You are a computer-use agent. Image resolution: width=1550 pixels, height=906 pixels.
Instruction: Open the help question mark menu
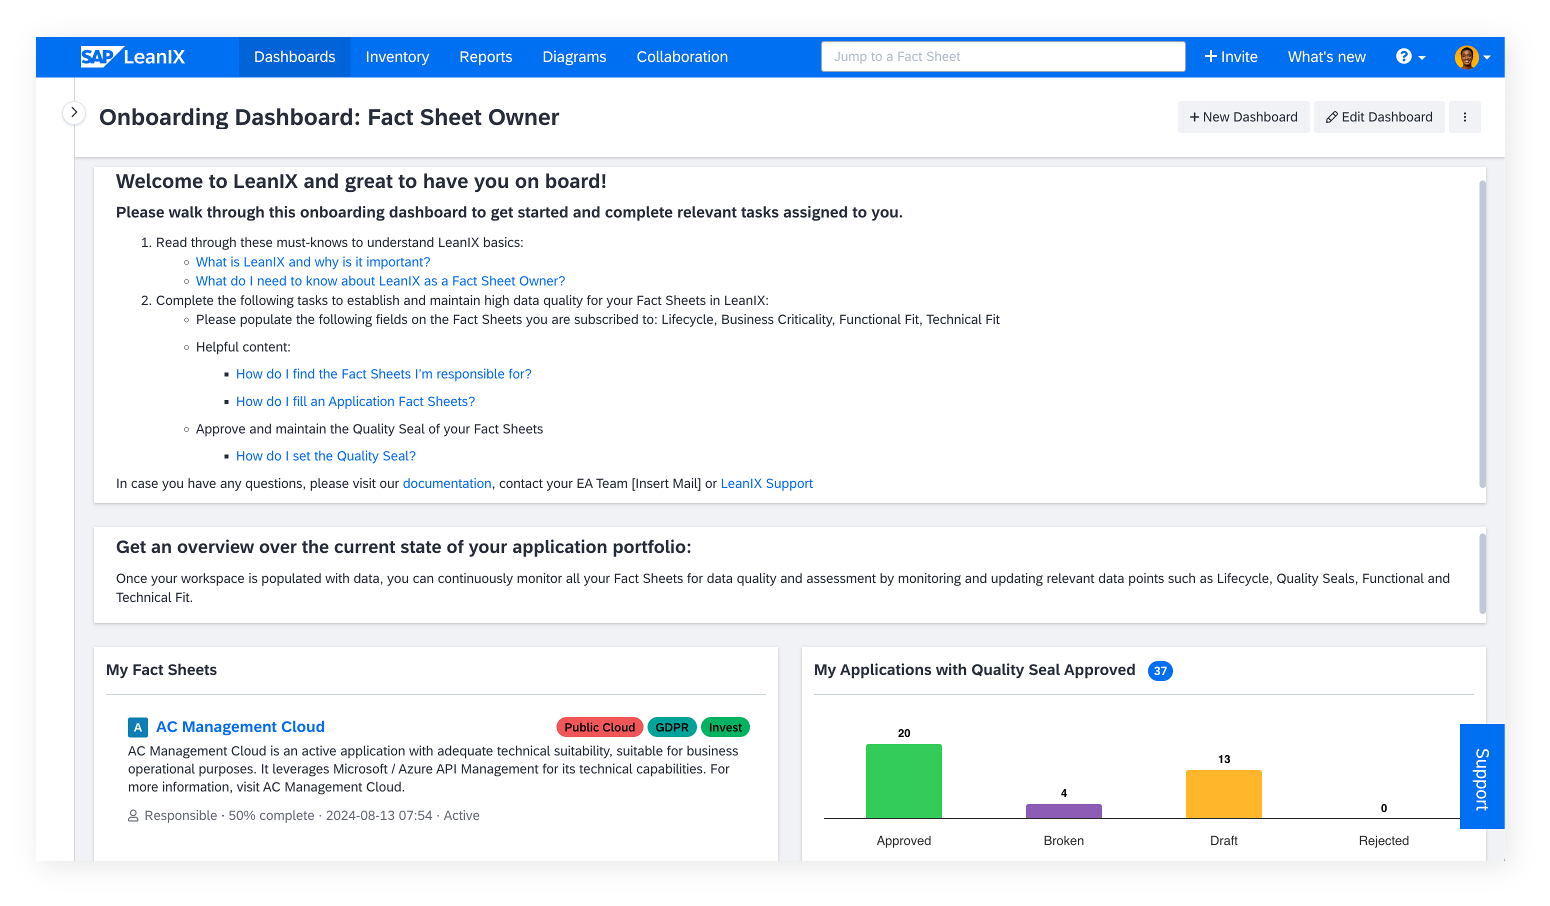tap(1410, 57)
